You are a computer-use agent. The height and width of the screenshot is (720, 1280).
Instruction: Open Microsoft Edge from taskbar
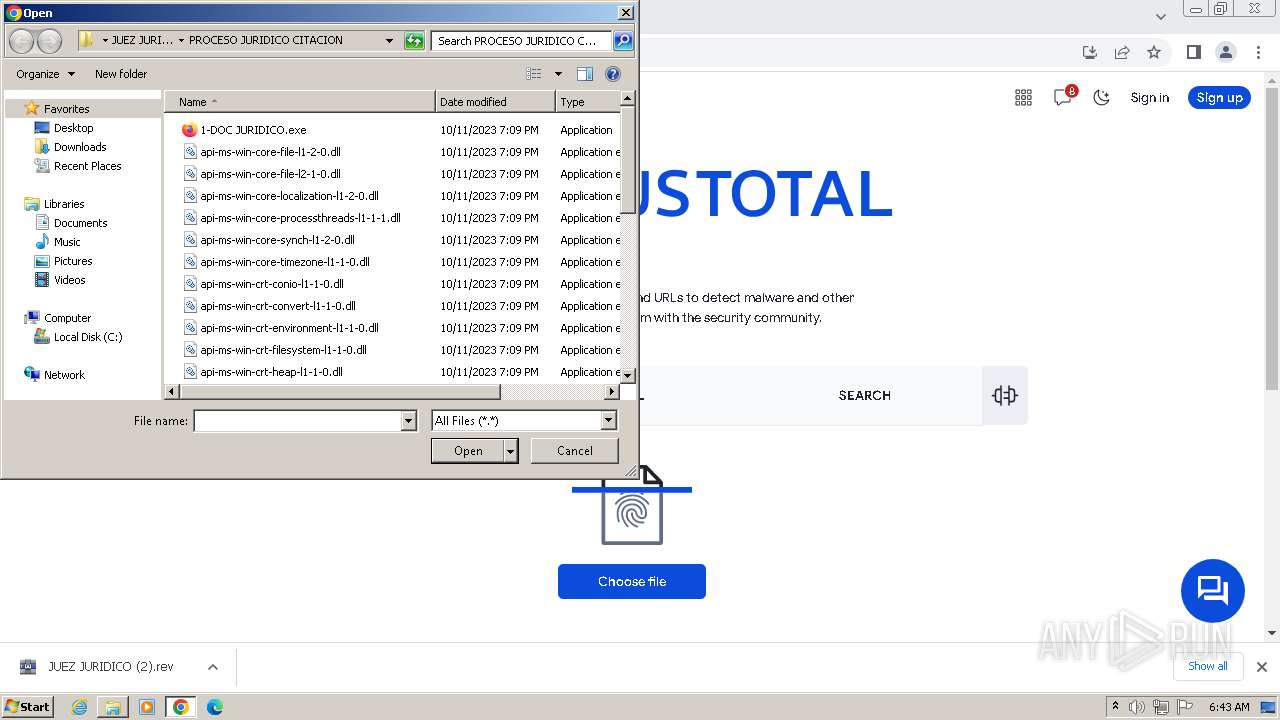click(x=214, y=707)
